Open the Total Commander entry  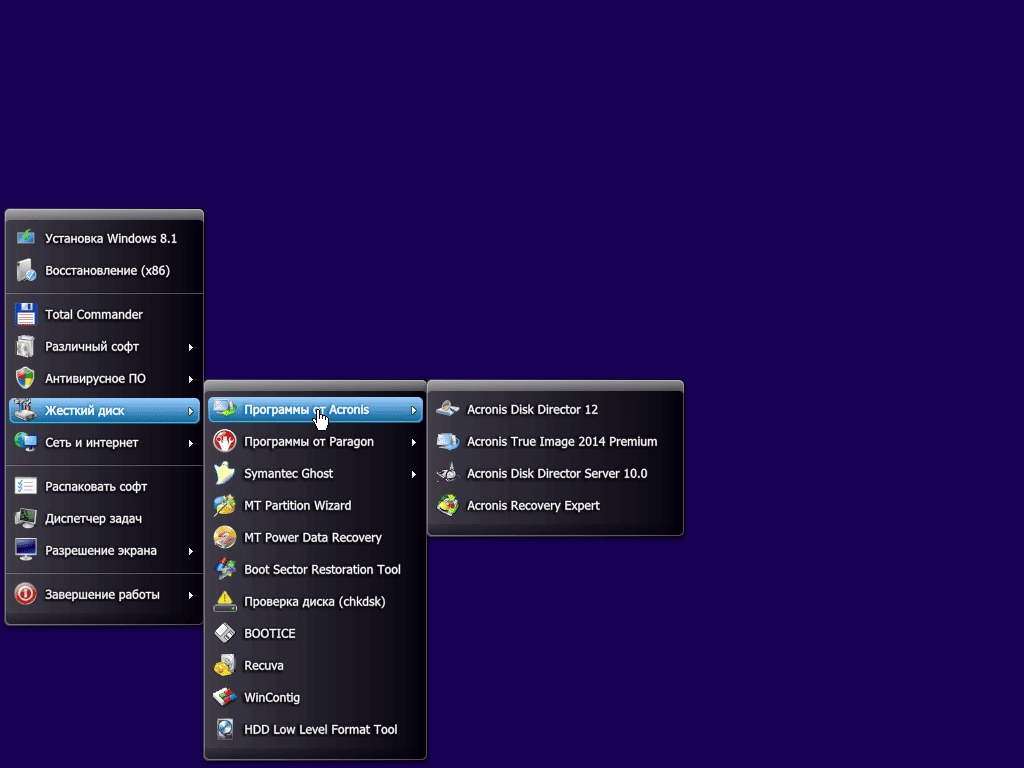pyautogui.click(x=104, y=314)
